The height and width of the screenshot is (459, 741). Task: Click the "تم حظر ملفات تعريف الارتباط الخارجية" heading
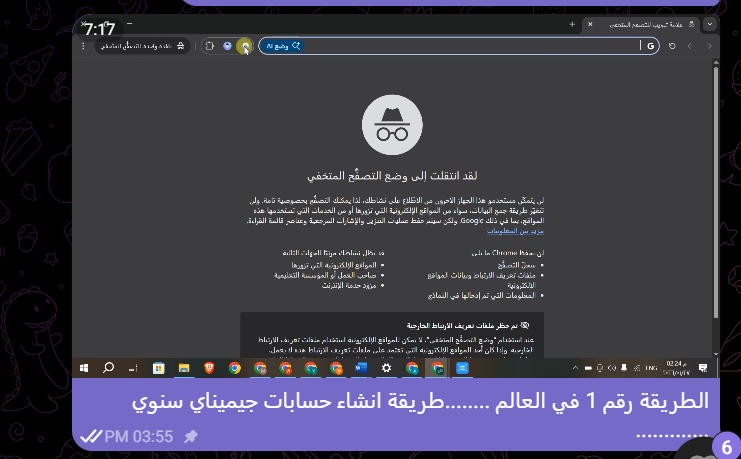point(462,326)
